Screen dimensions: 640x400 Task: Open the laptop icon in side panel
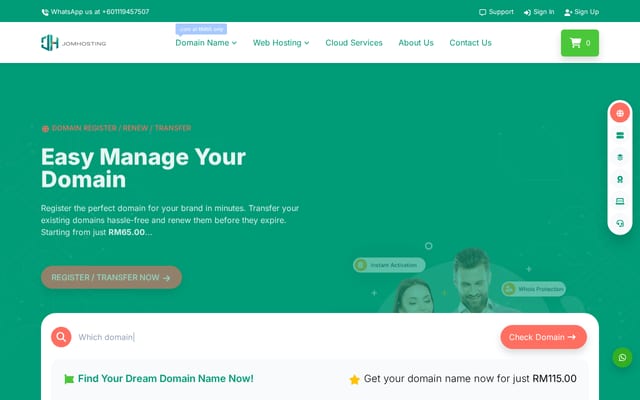pyautogui.click(x=620, y=202)
